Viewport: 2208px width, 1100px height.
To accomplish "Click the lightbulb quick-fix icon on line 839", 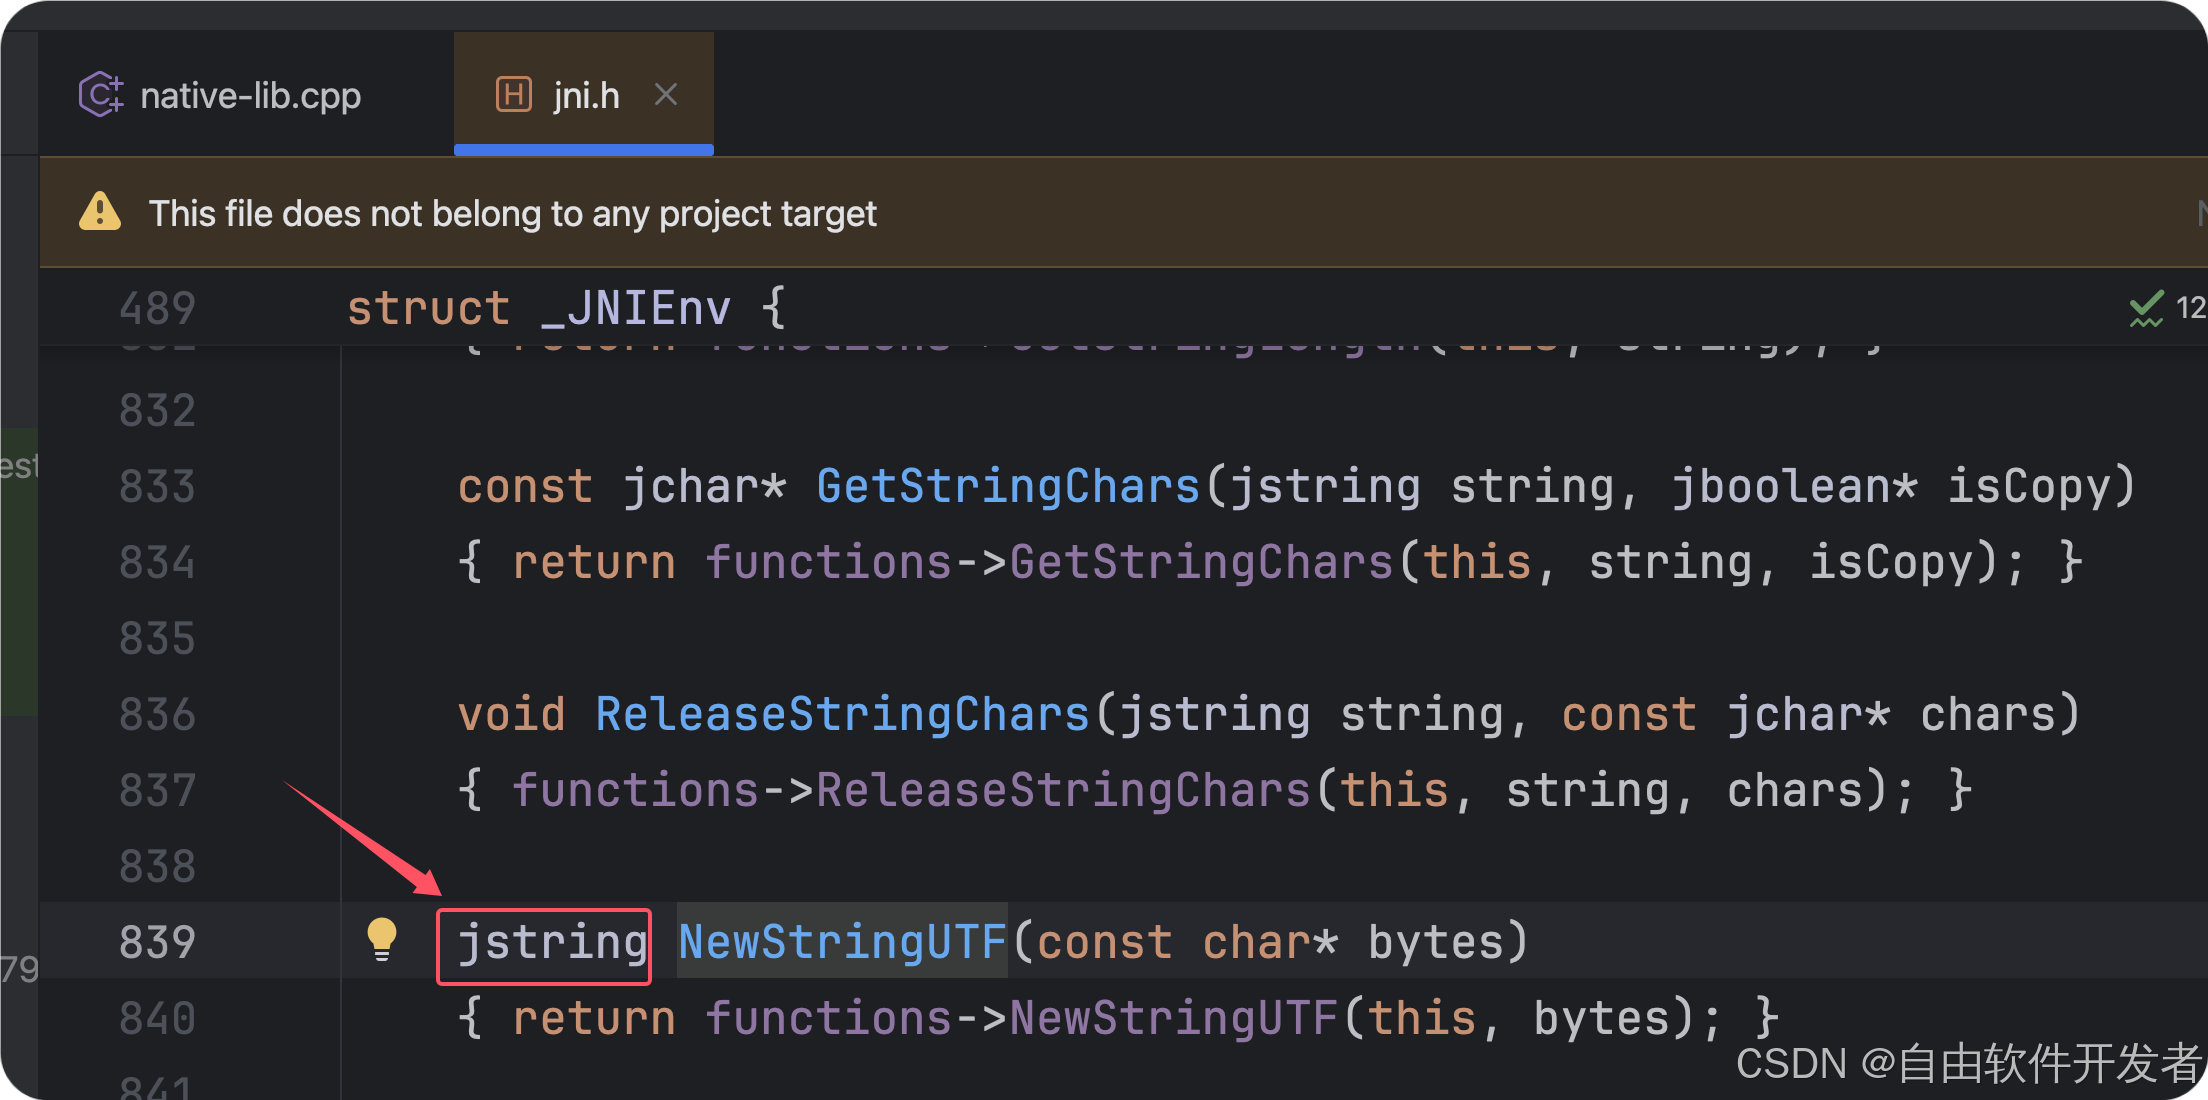I will coord(382,940).
